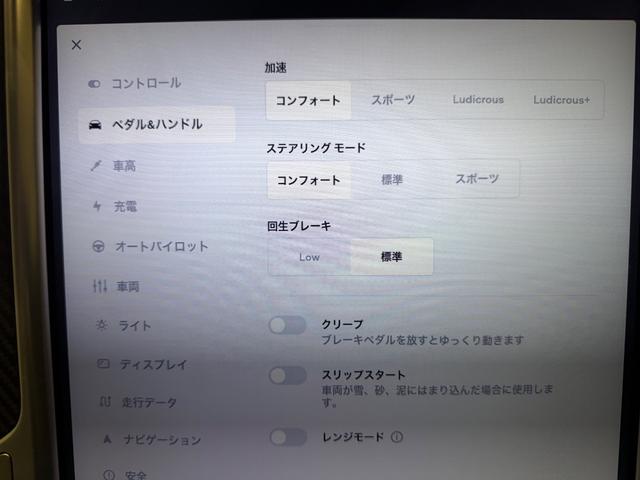Set regenerative braking to Low
The width and height of the screenshot is (640, 480).
(x=309, y=257)
